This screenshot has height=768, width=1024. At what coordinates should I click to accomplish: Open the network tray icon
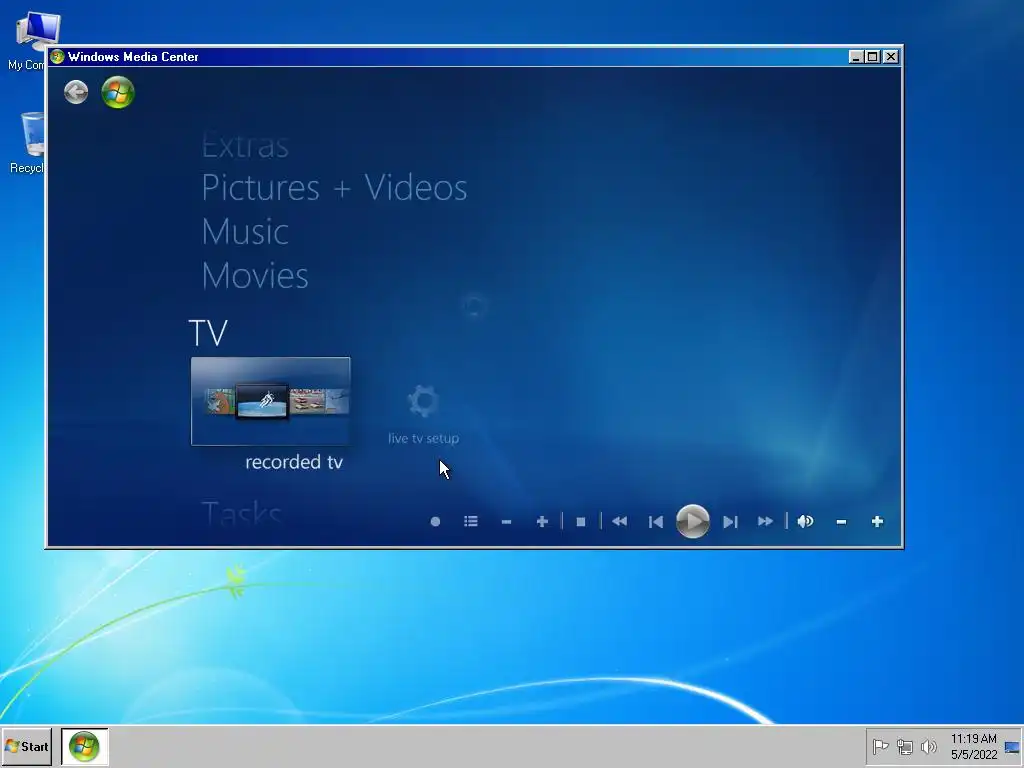point(904,746)
